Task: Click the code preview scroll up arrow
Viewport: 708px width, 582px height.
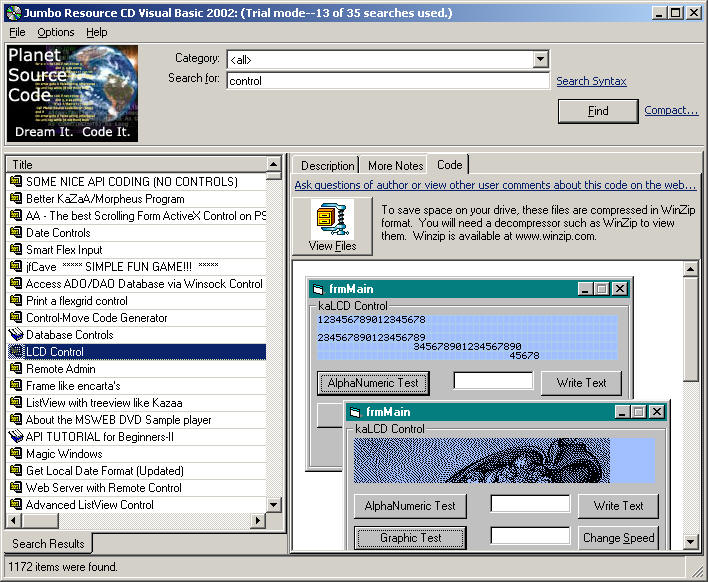Action: pyautogui.click(x=690, y=269)
